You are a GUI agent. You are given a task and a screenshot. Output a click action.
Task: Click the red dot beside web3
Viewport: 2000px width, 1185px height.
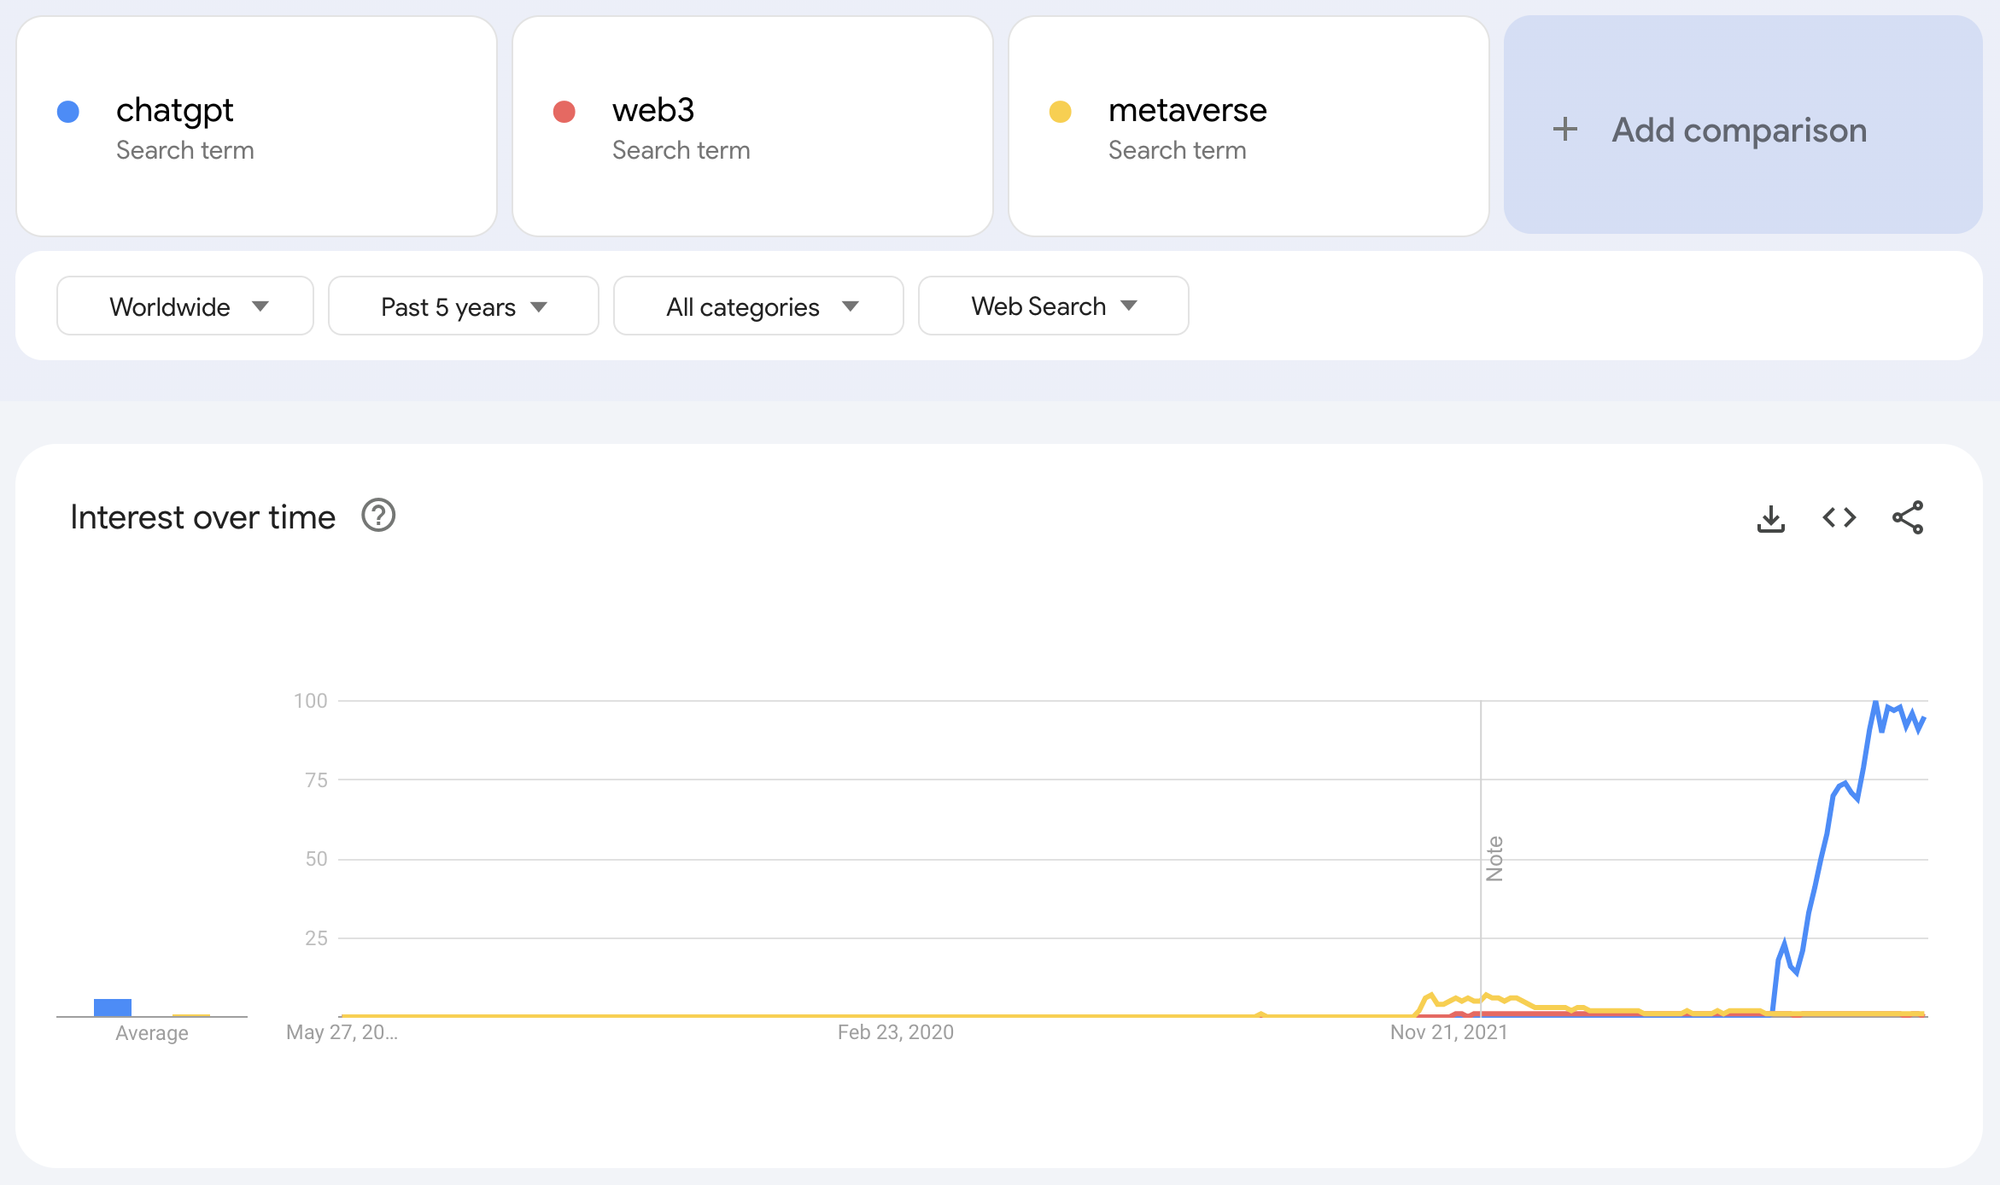pos(564,111)
